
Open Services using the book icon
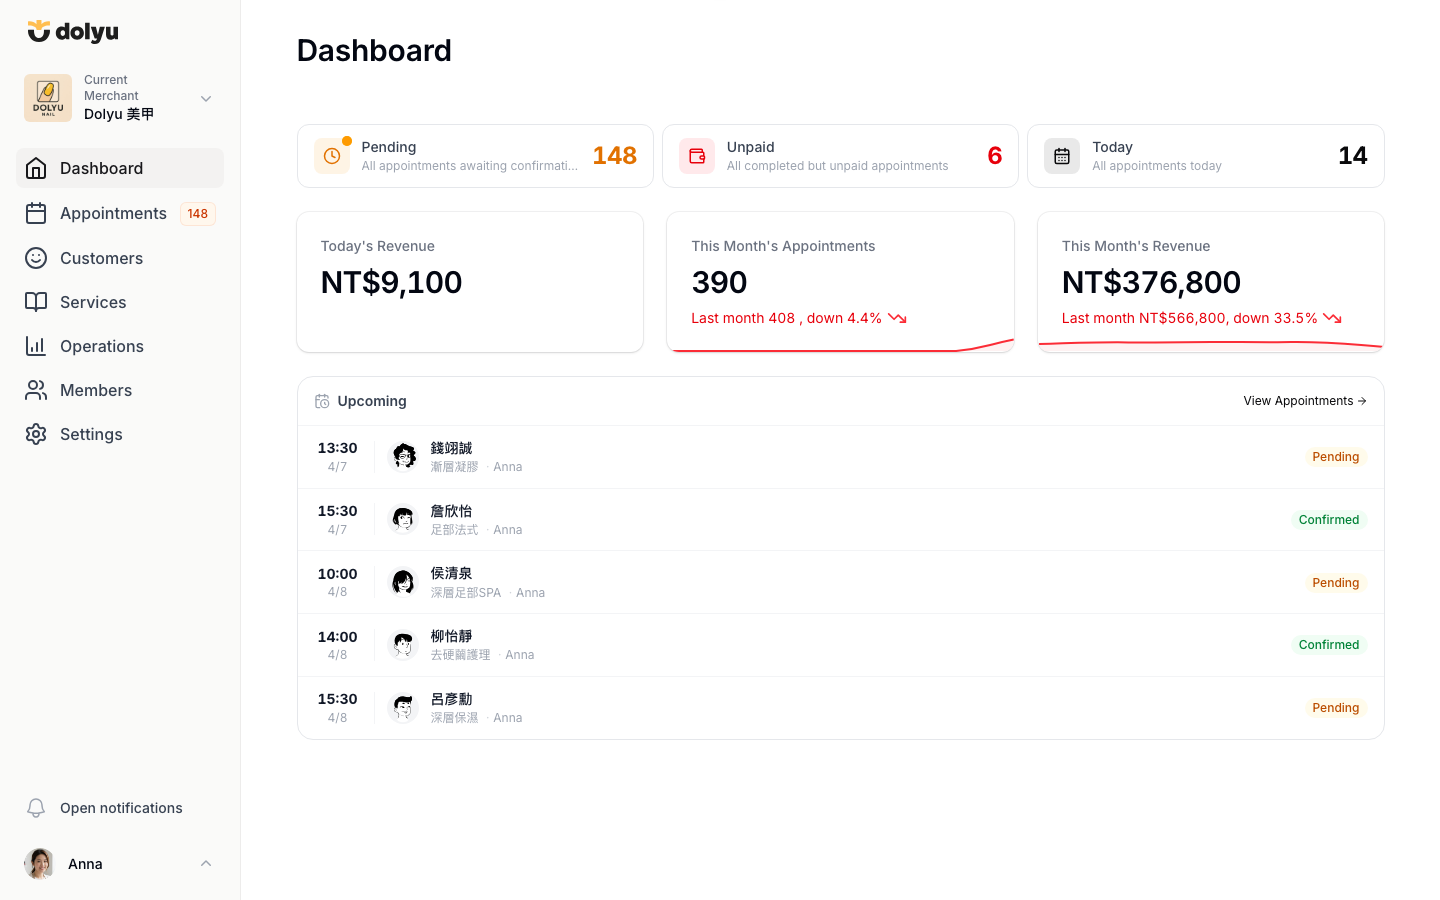tap(36, 301)
